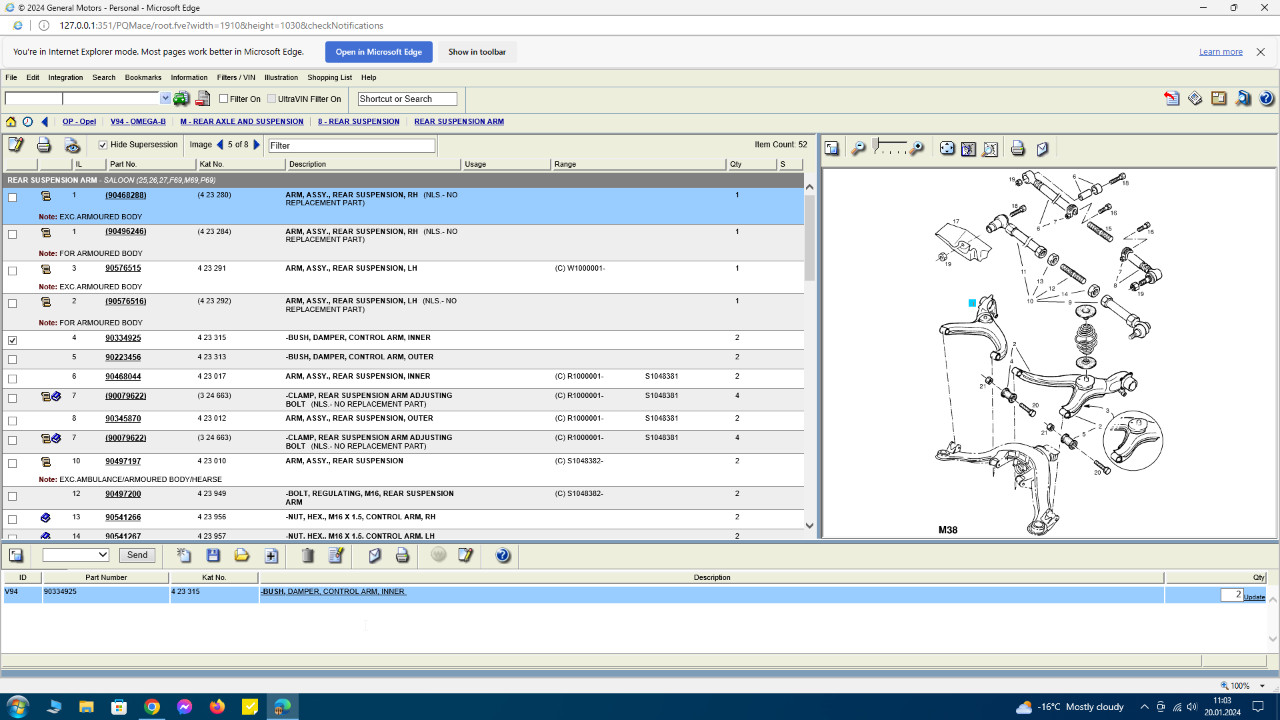Click the fit-to-window icon in illustration toolbar
The width and height of the screenshot is (1280, 720).
tap(947, 149)
